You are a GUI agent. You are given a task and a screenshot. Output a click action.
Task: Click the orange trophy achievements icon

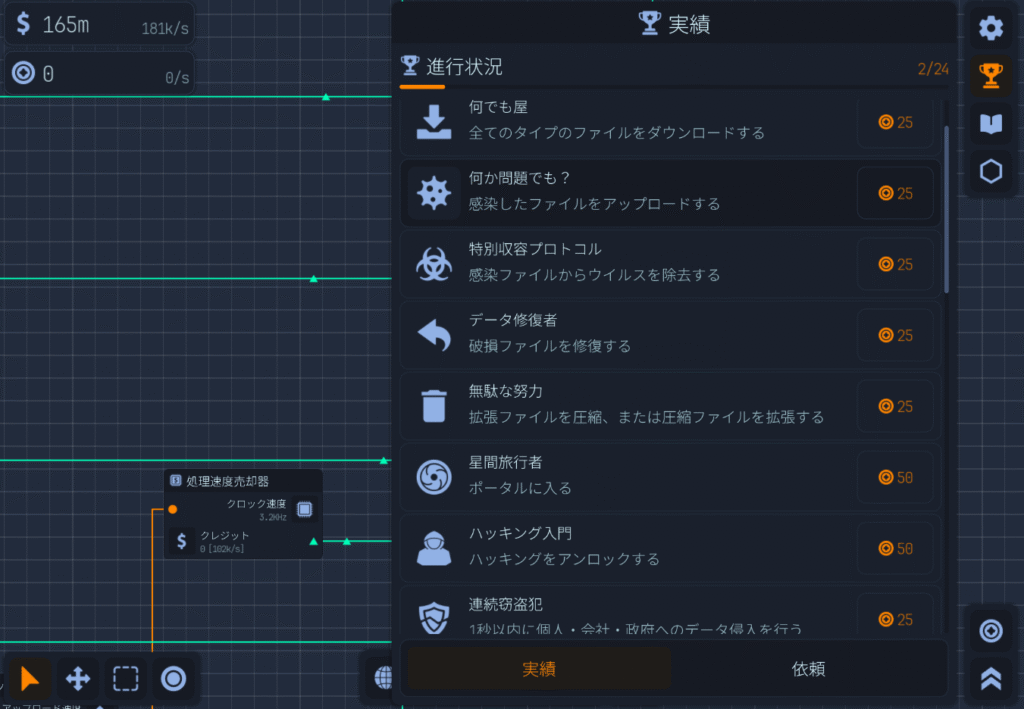[990, 76]
